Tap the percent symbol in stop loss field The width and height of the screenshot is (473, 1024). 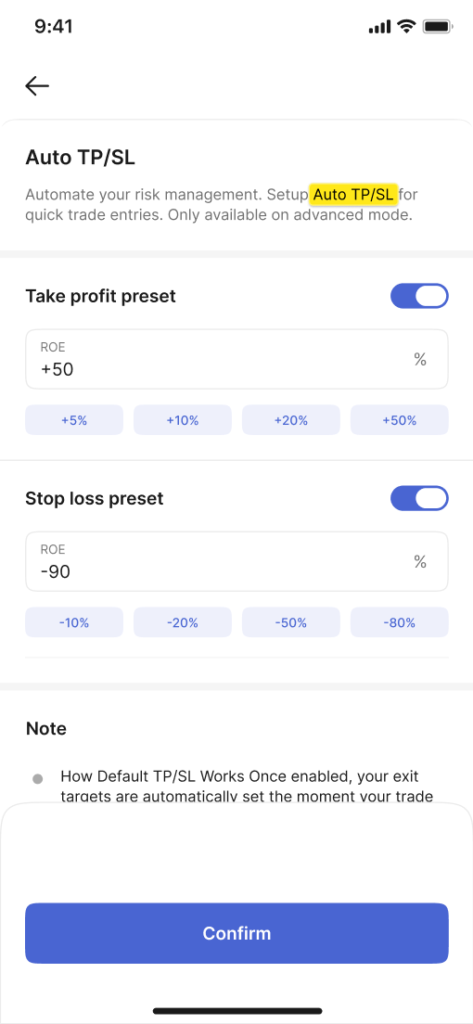[420, 562]
